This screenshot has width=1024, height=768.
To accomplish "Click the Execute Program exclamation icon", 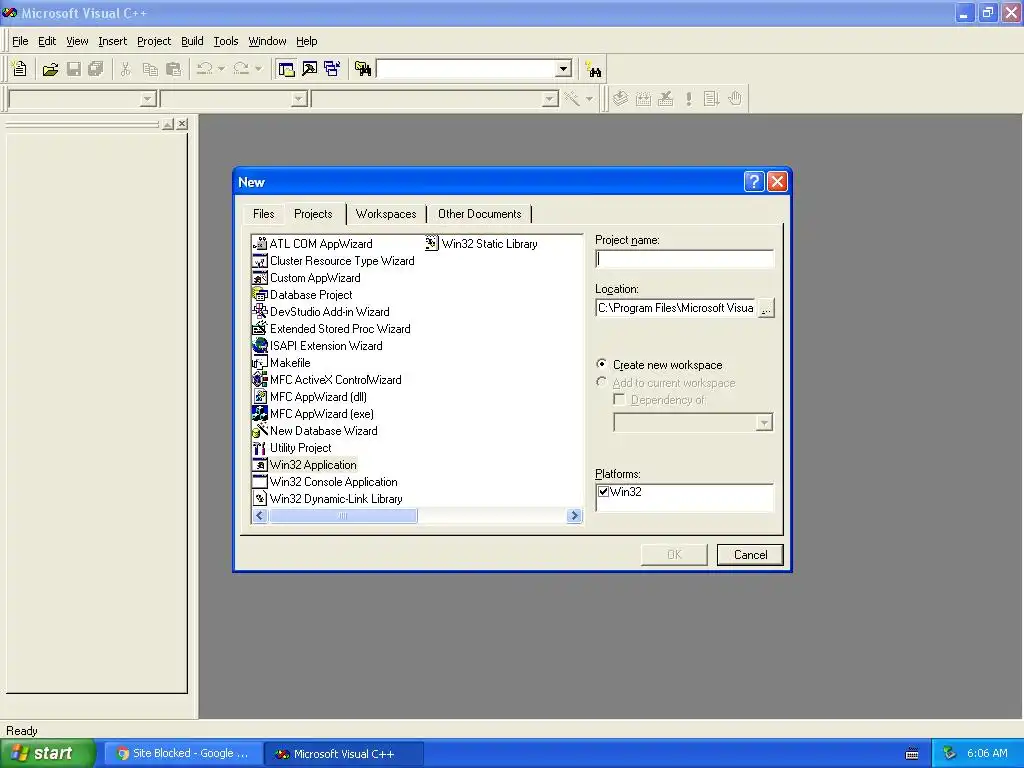I will [x=688, y=99].
